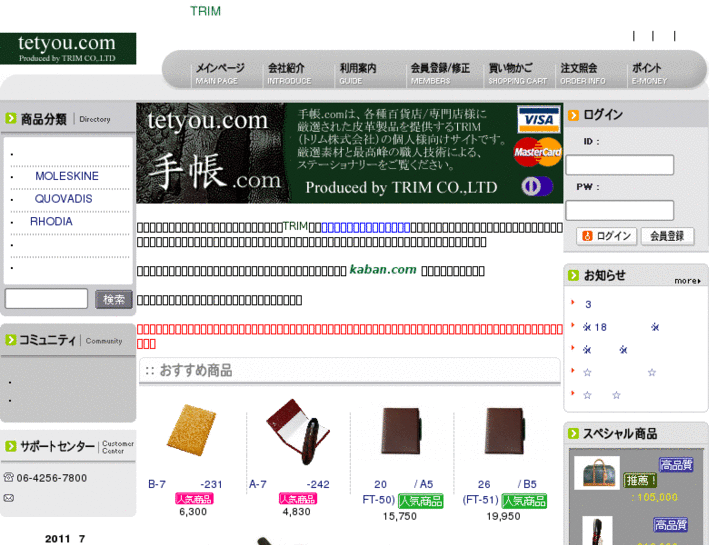The width and height of the screenshot is (727, 545).
Task: Click the pink 人気商品 badge under A-7
Action: pyautogui.click(x=298, y=499)
